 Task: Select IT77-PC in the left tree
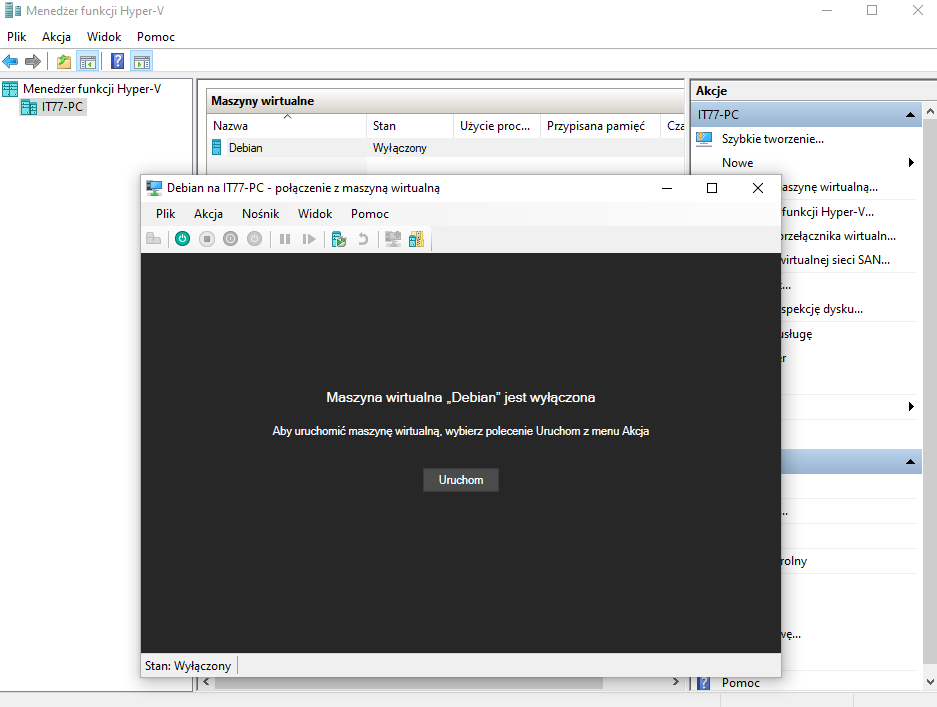62,107
